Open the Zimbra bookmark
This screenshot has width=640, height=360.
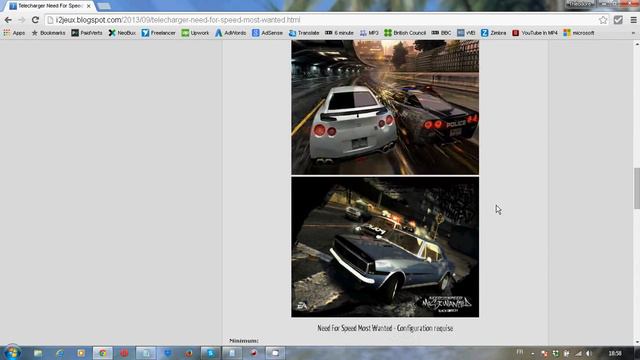(493, 33)
